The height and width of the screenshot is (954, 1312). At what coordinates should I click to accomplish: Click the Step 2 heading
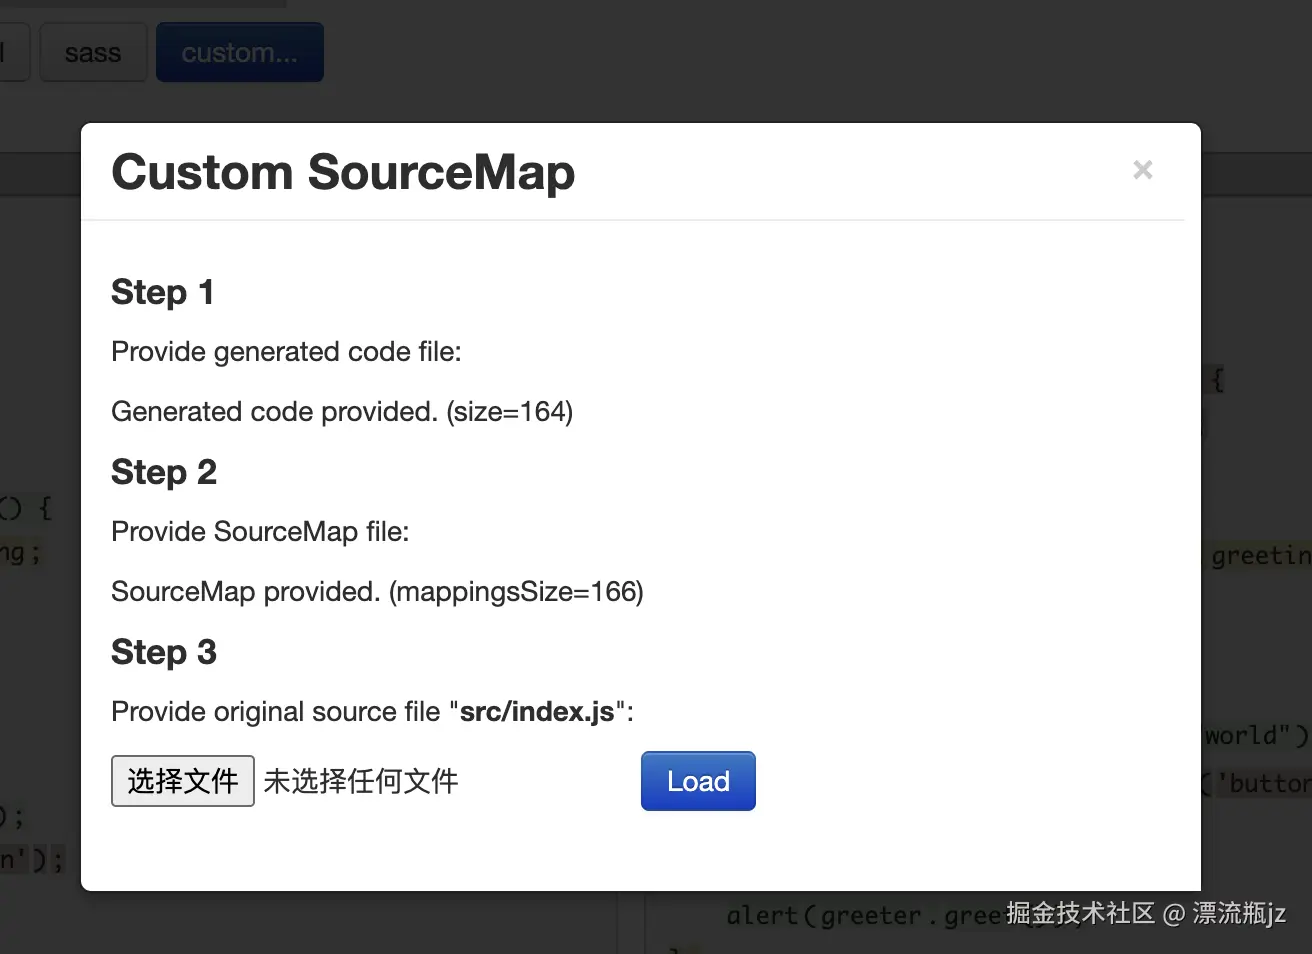[x=164, y=472]
